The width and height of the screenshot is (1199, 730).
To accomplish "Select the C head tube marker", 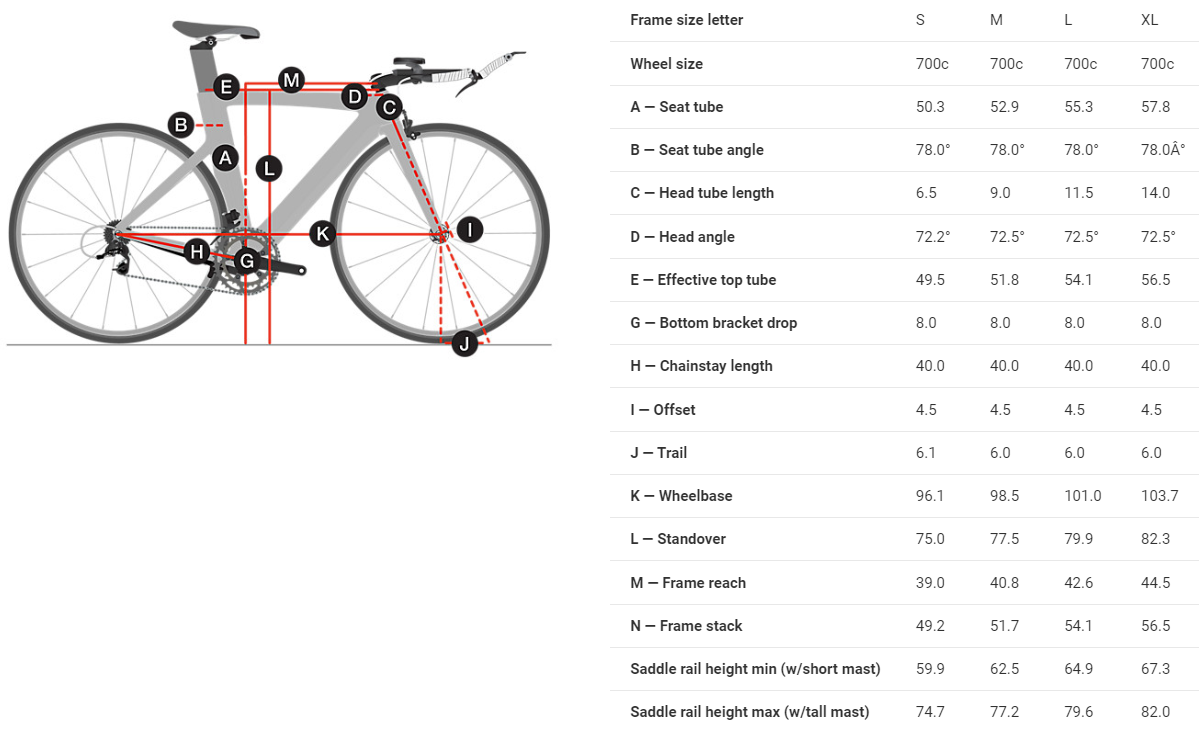I will 389,106.
